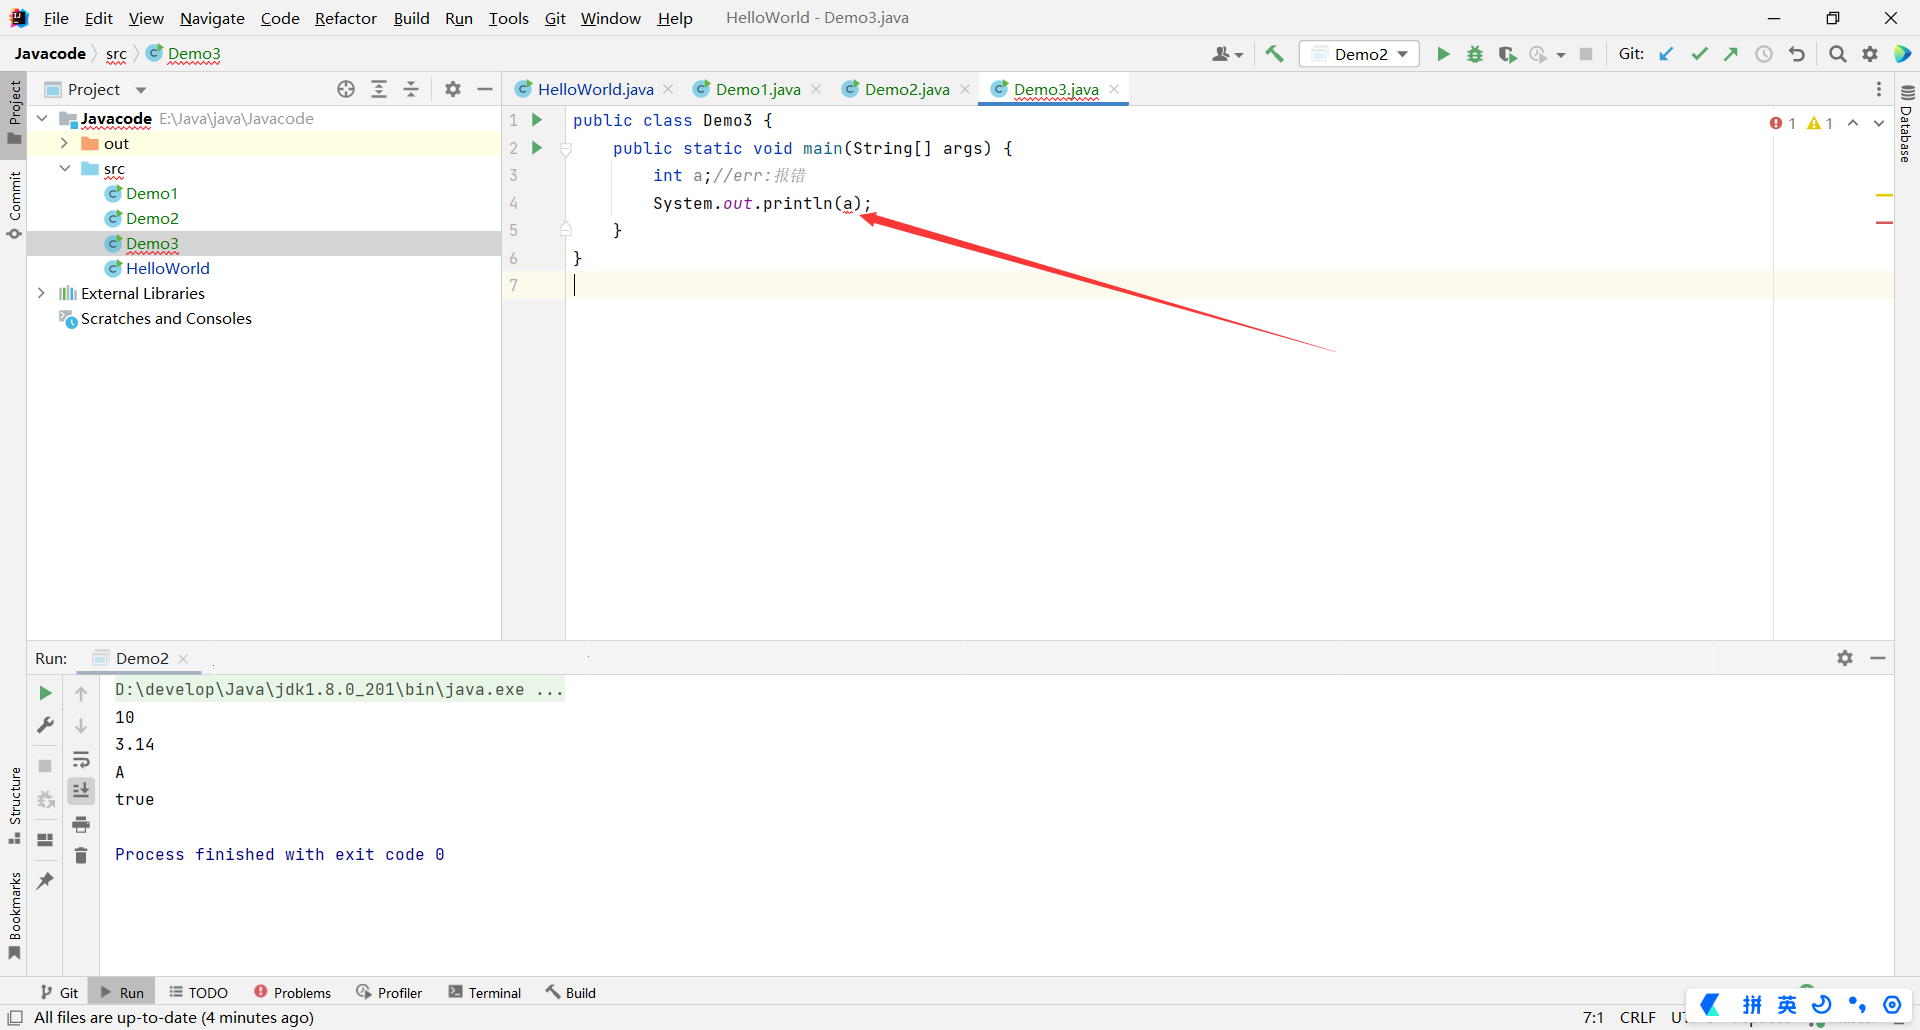Open the user account dropdown icon
This screenshot has width=1920, height=1030.
[x=1227, y=54]
